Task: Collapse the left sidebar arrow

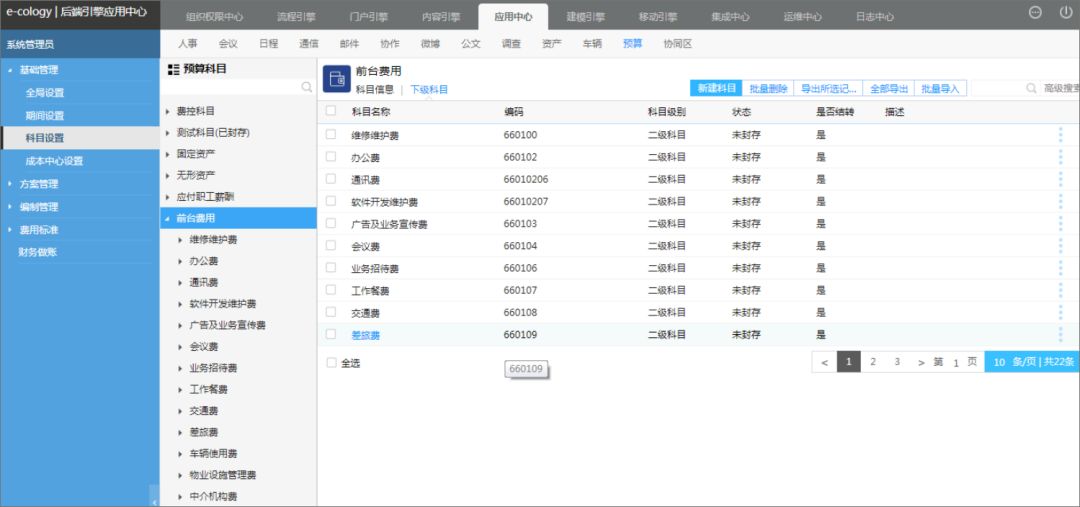Action: tap(154, 501)
